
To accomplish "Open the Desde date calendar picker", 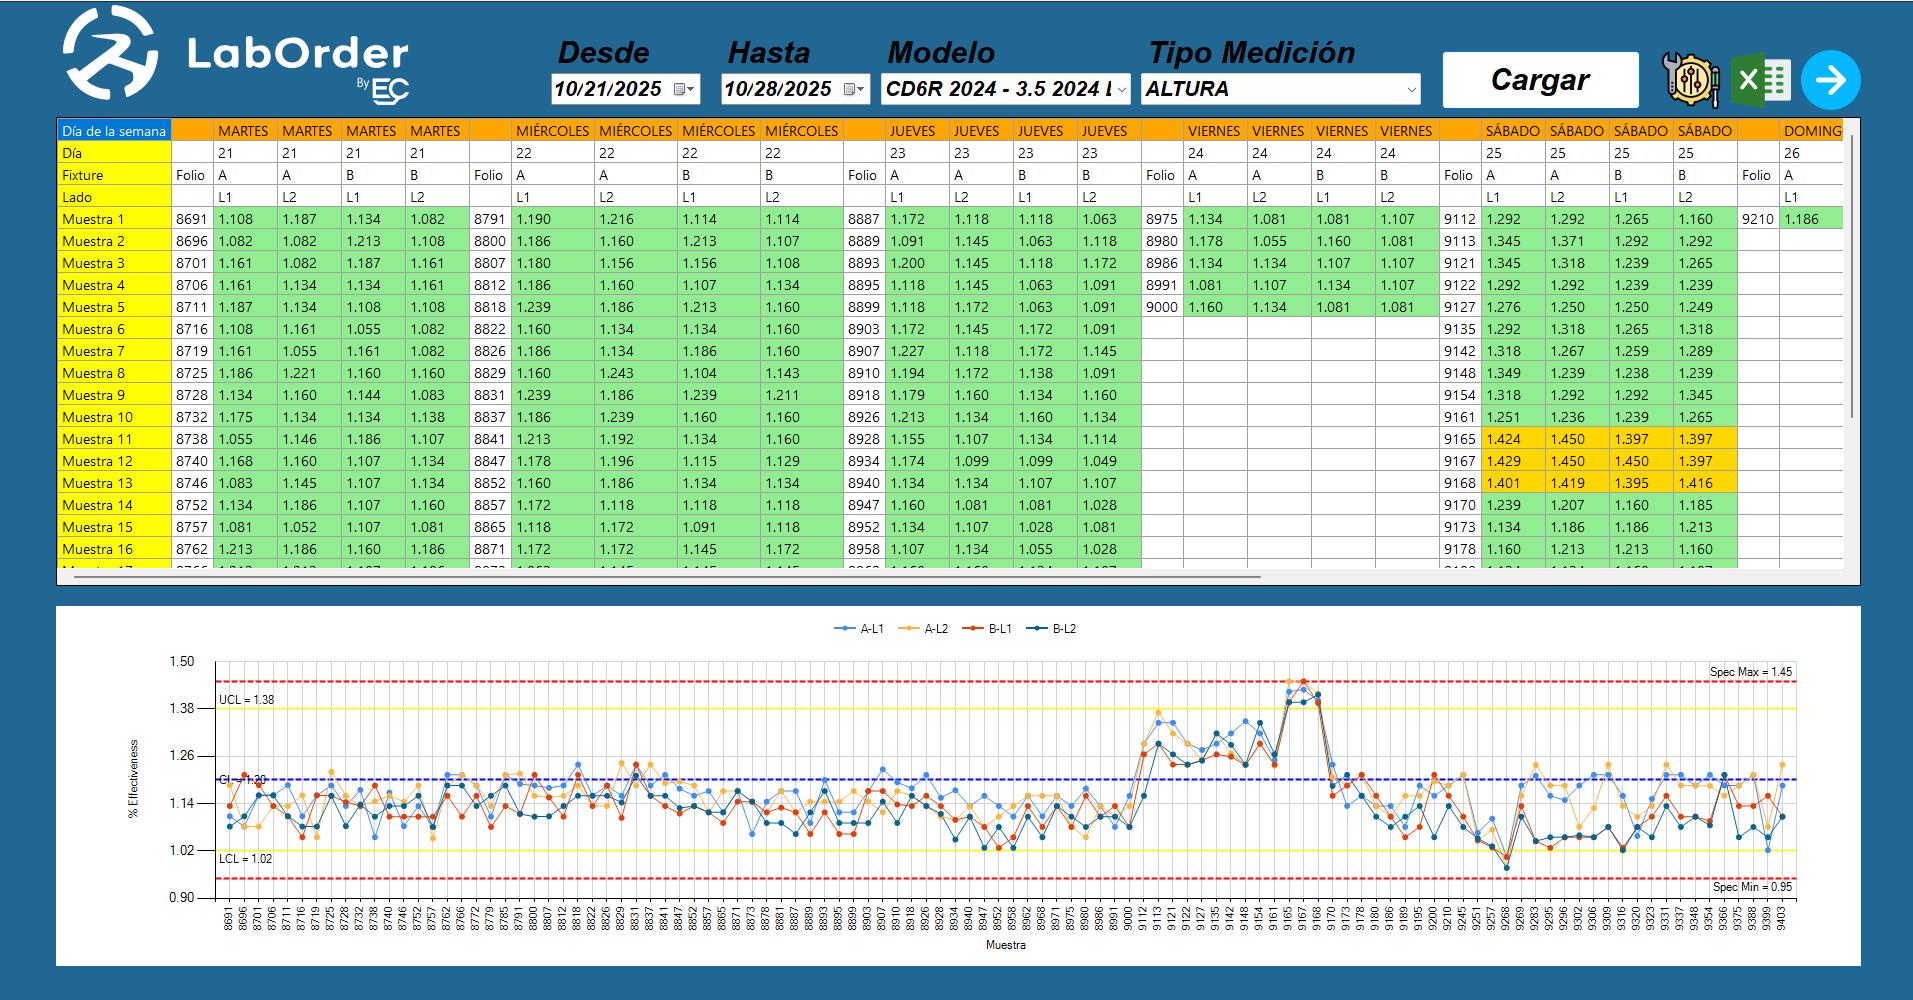I will click(683, 89).
